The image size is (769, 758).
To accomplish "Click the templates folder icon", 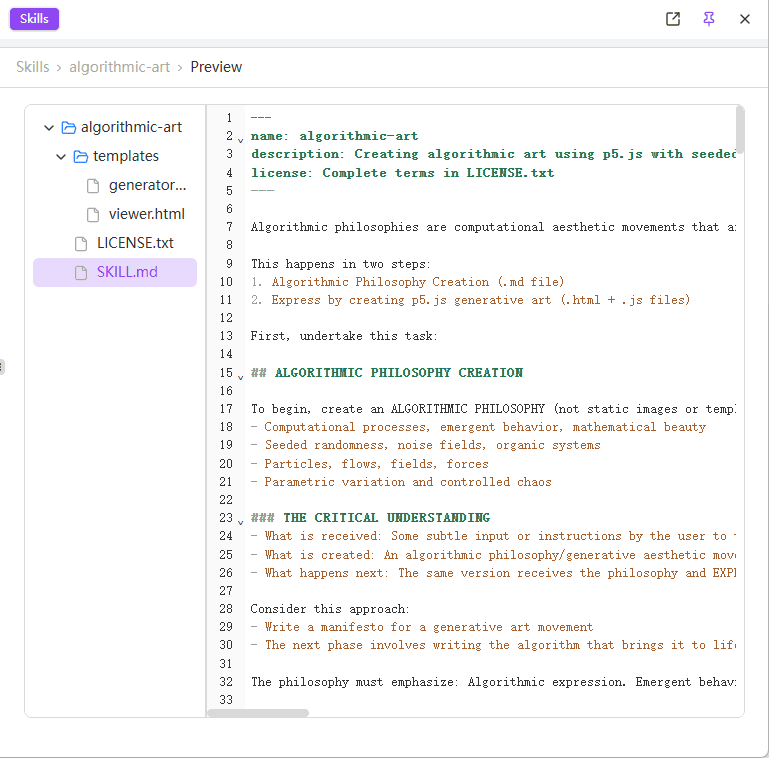I will 81,157.
